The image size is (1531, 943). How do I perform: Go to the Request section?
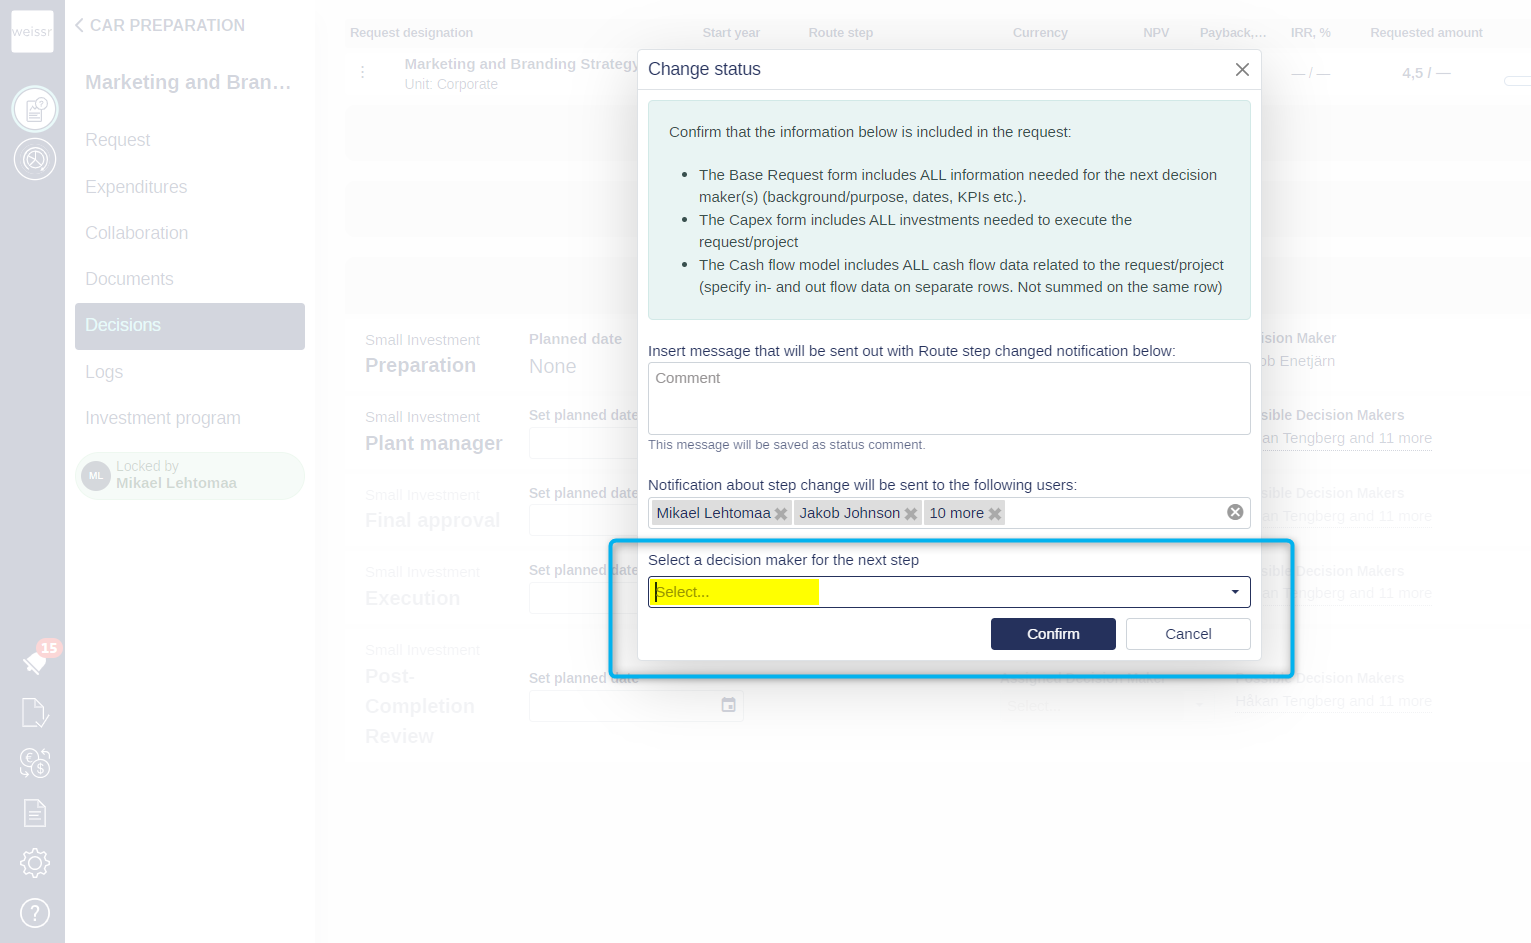[118, 140]
